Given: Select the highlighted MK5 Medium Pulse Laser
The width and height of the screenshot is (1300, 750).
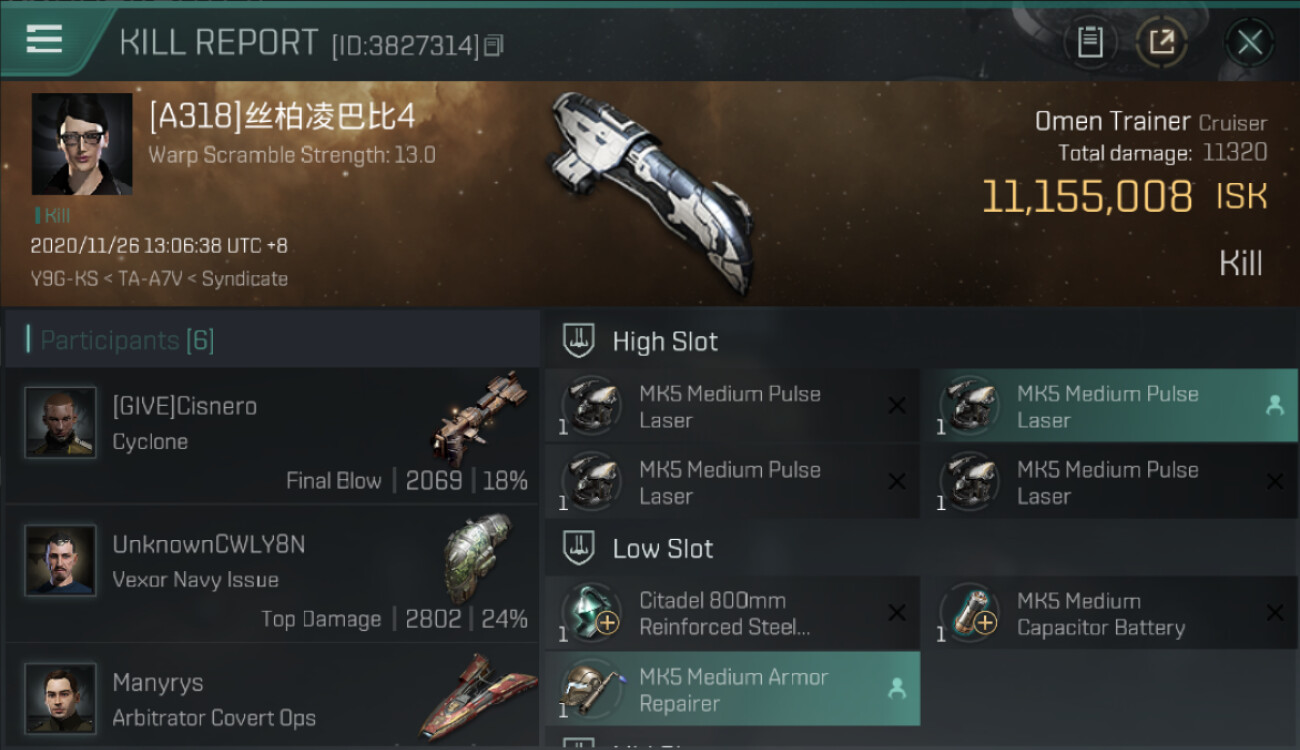Looking at the screenshot, I should pyautogui.click(x=1109, y=406).
